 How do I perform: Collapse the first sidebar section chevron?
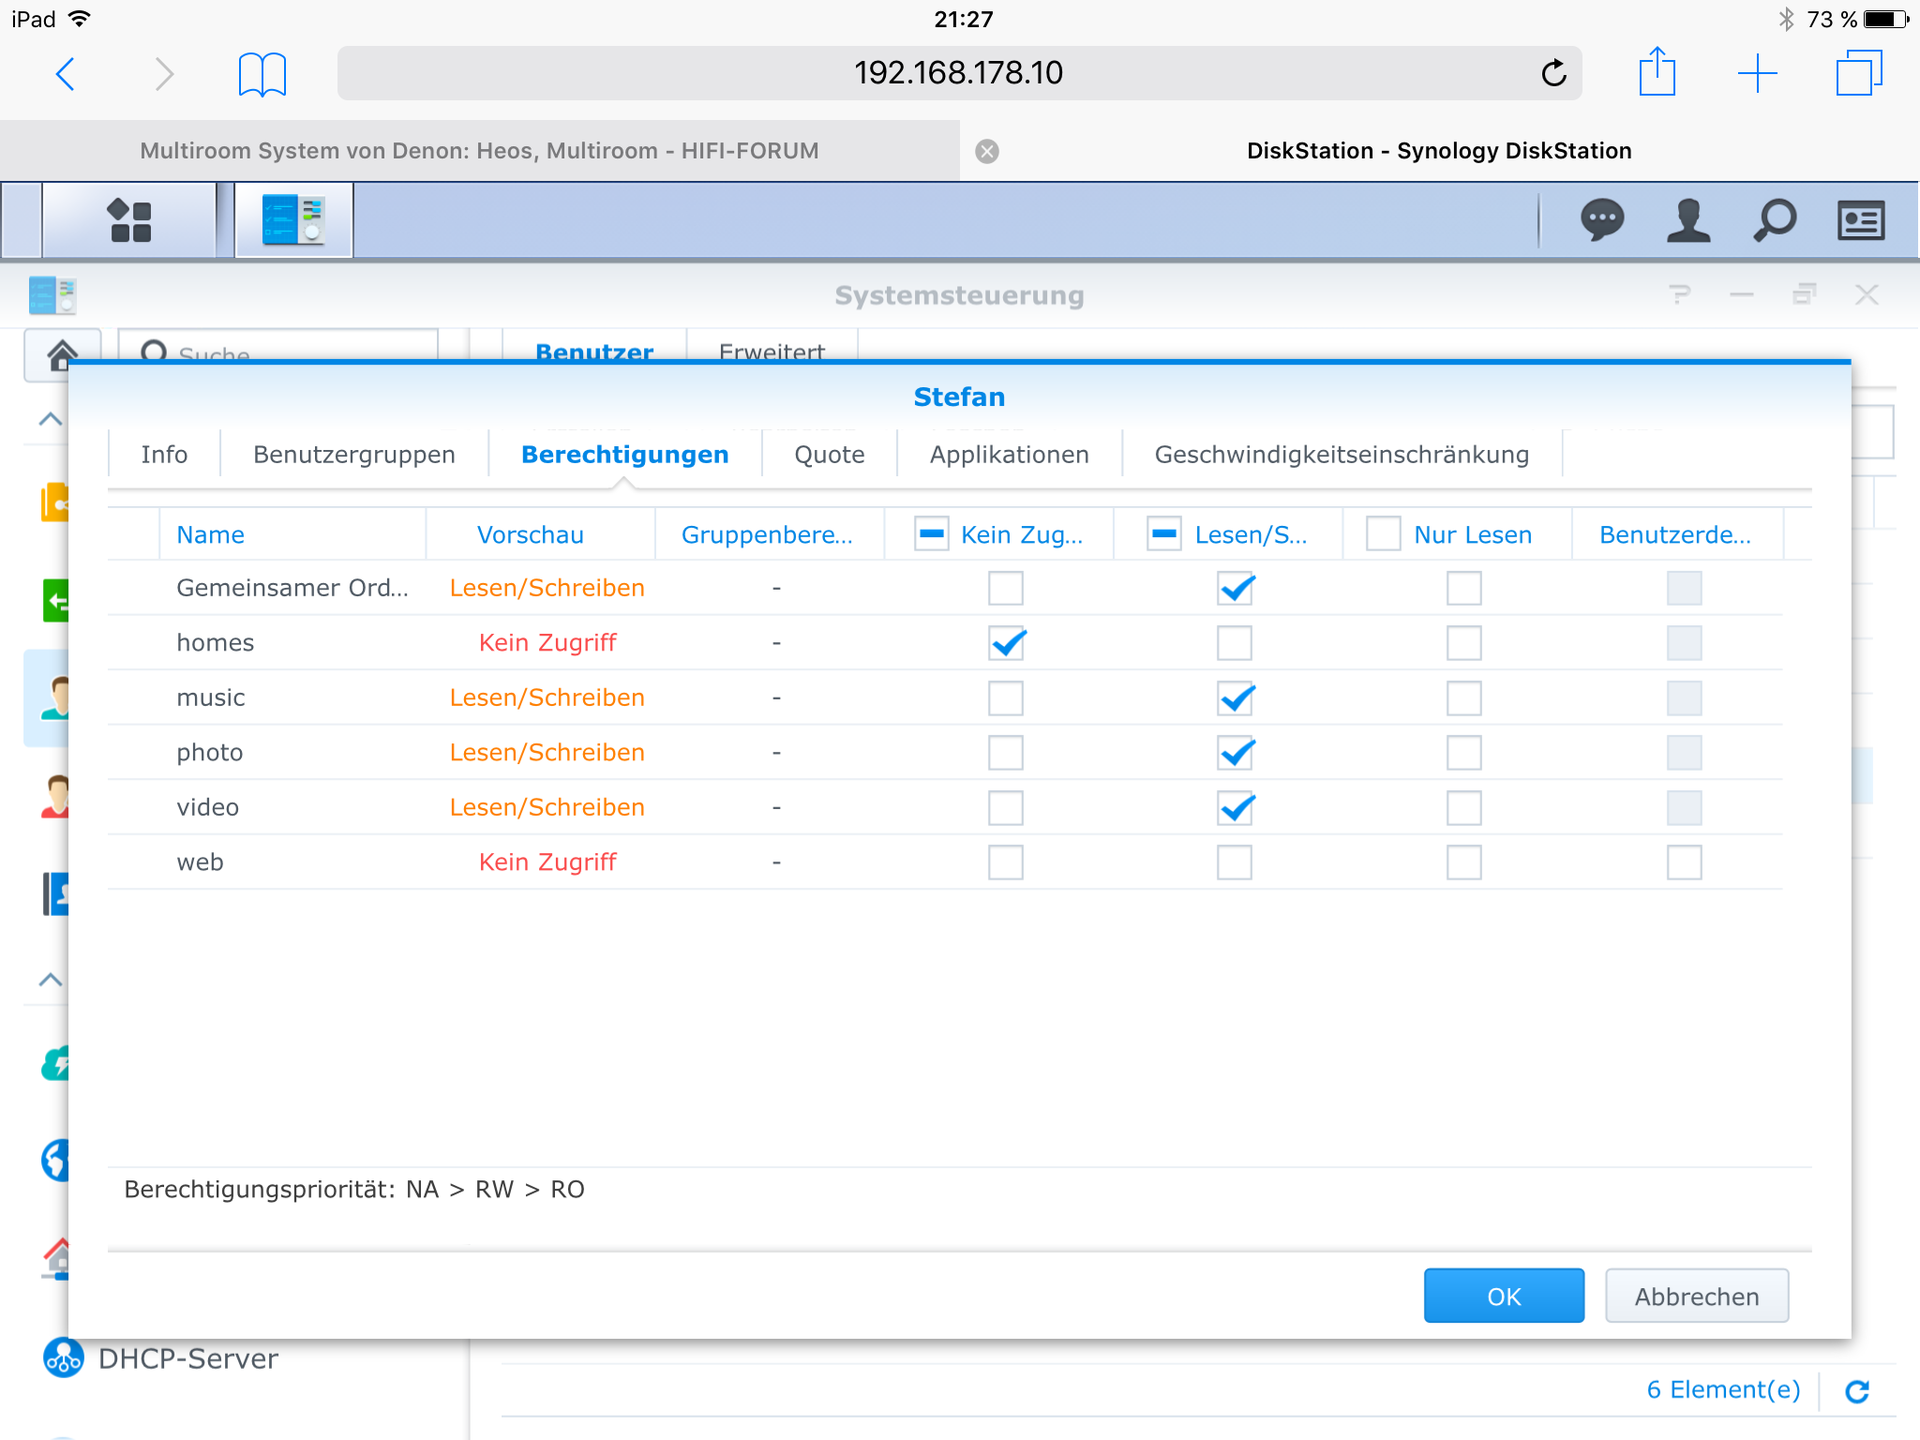[50, 419]
